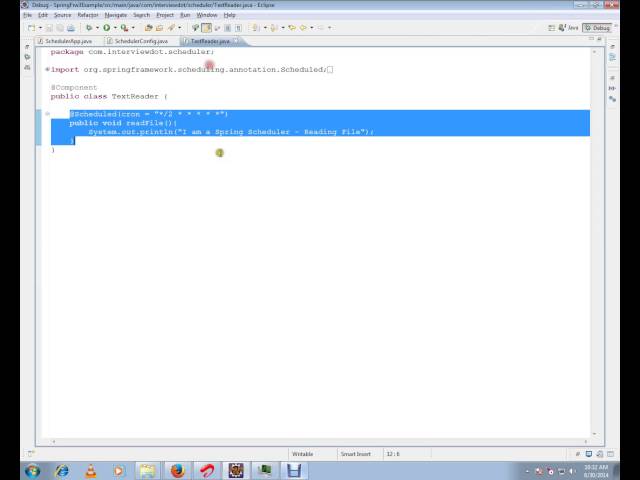This screenshot has height=480, width=640.
Task: Open the Breakpoints view icon in right trim
Action: click(x=612, y=99)
